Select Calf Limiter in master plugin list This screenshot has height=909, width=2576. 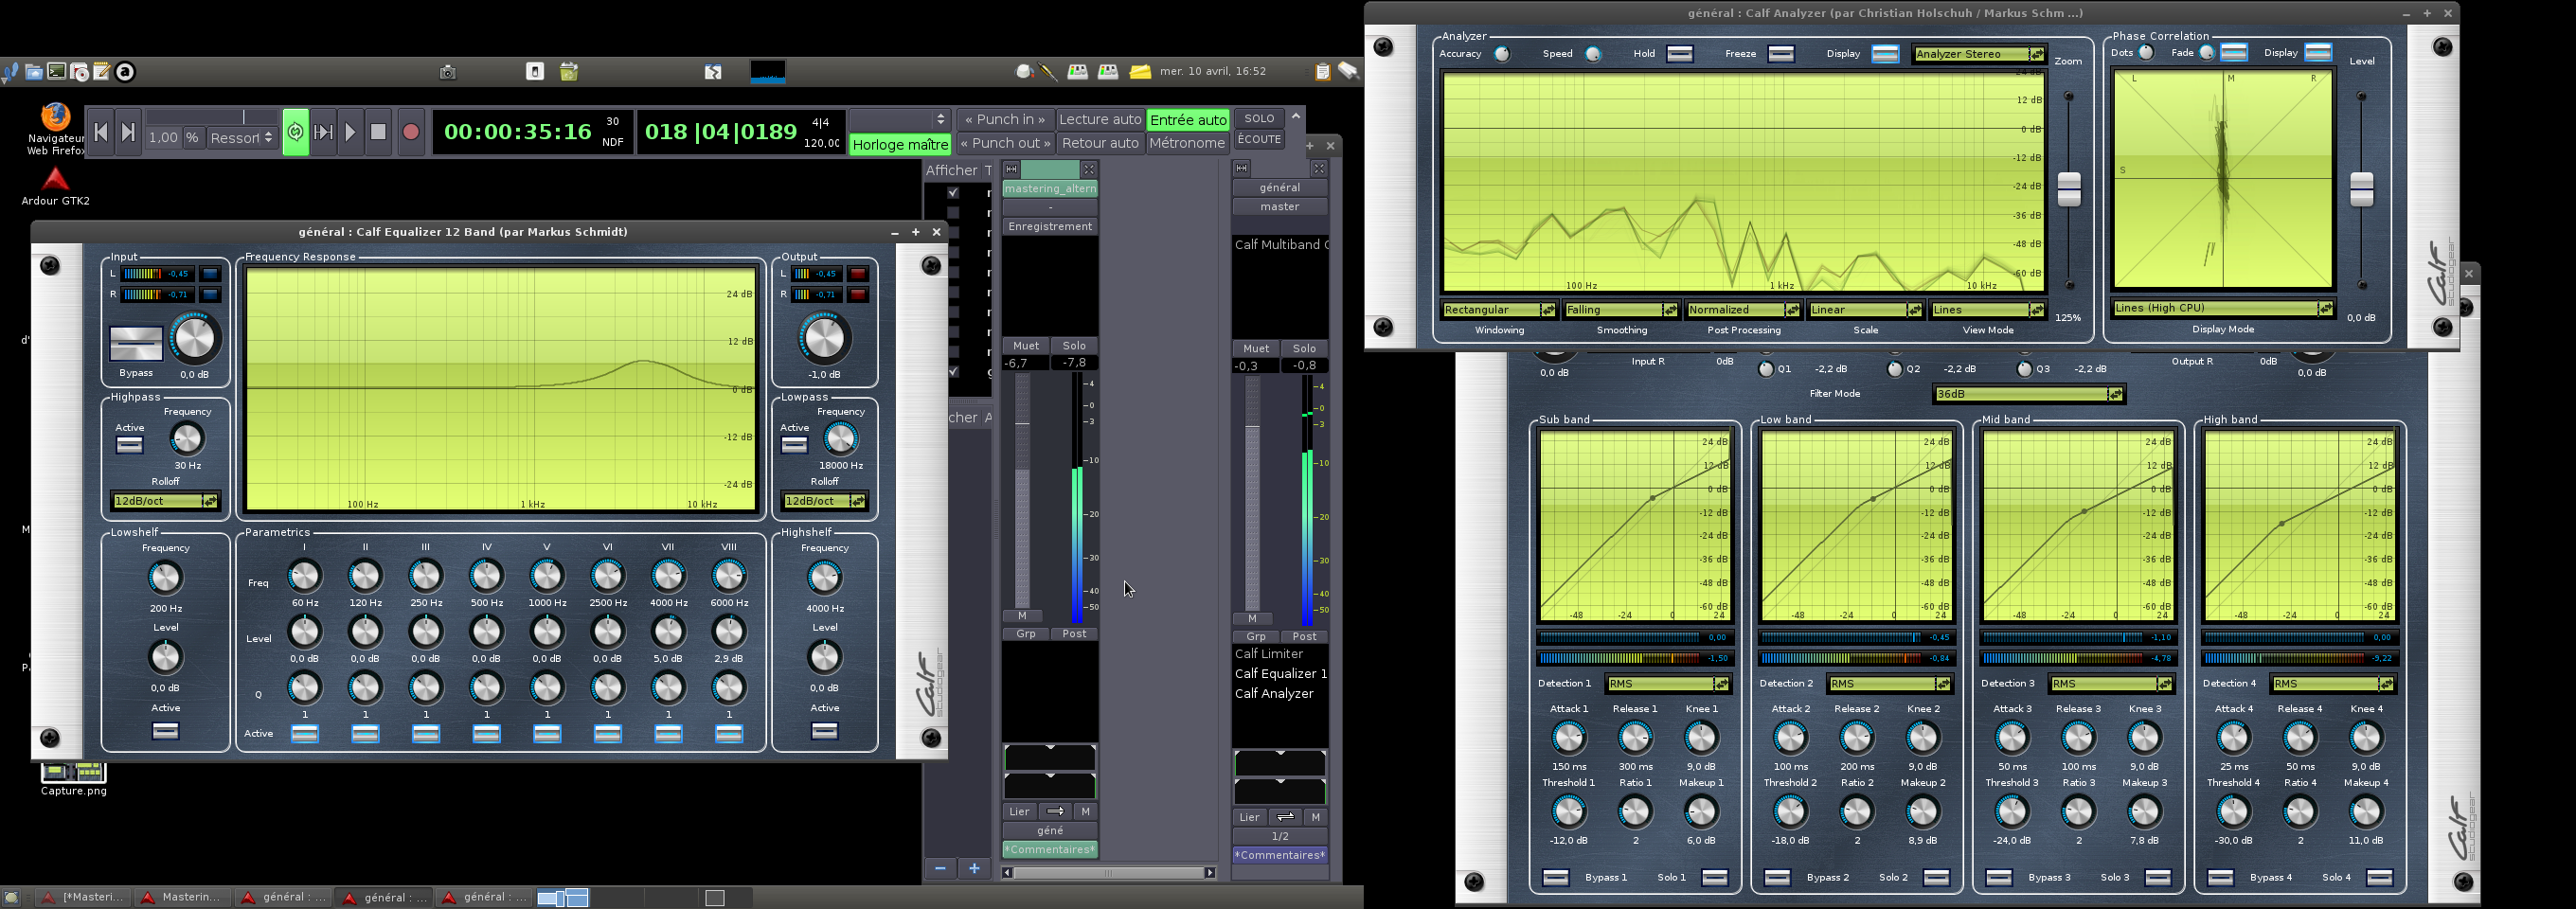[x=1268, y=654]
